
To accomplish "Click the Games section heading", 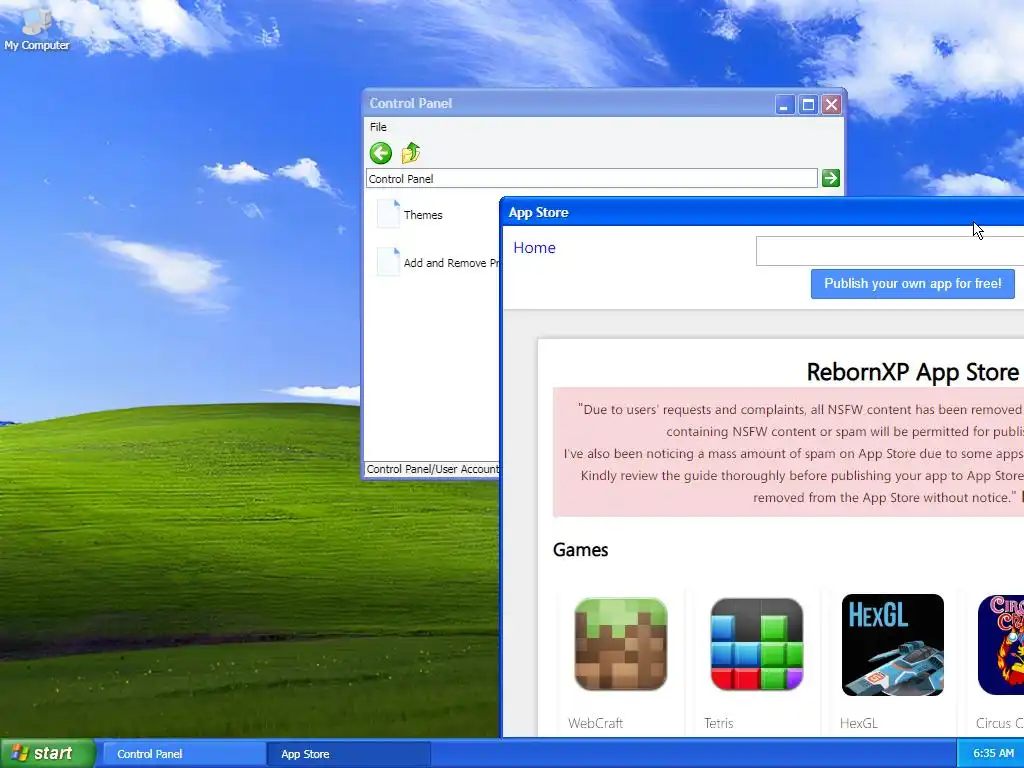I will pos(580,550).
